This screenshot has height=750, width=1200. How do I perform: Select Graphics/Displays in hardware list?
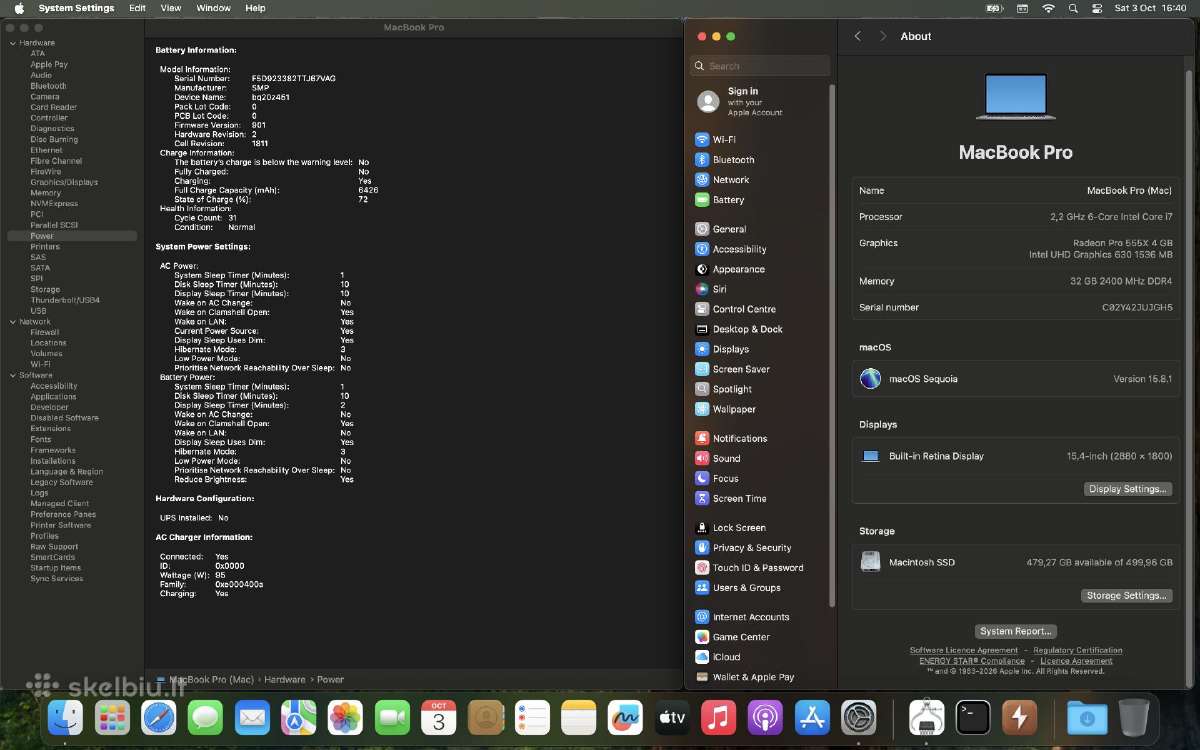(64, 182)
